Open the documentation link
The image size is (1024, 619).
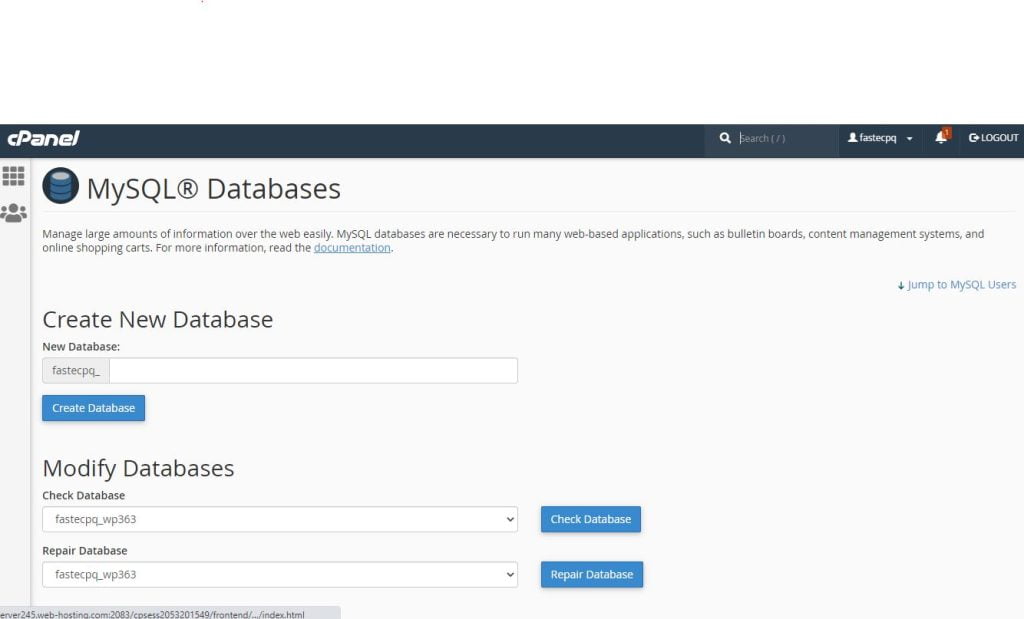[352, 248]
